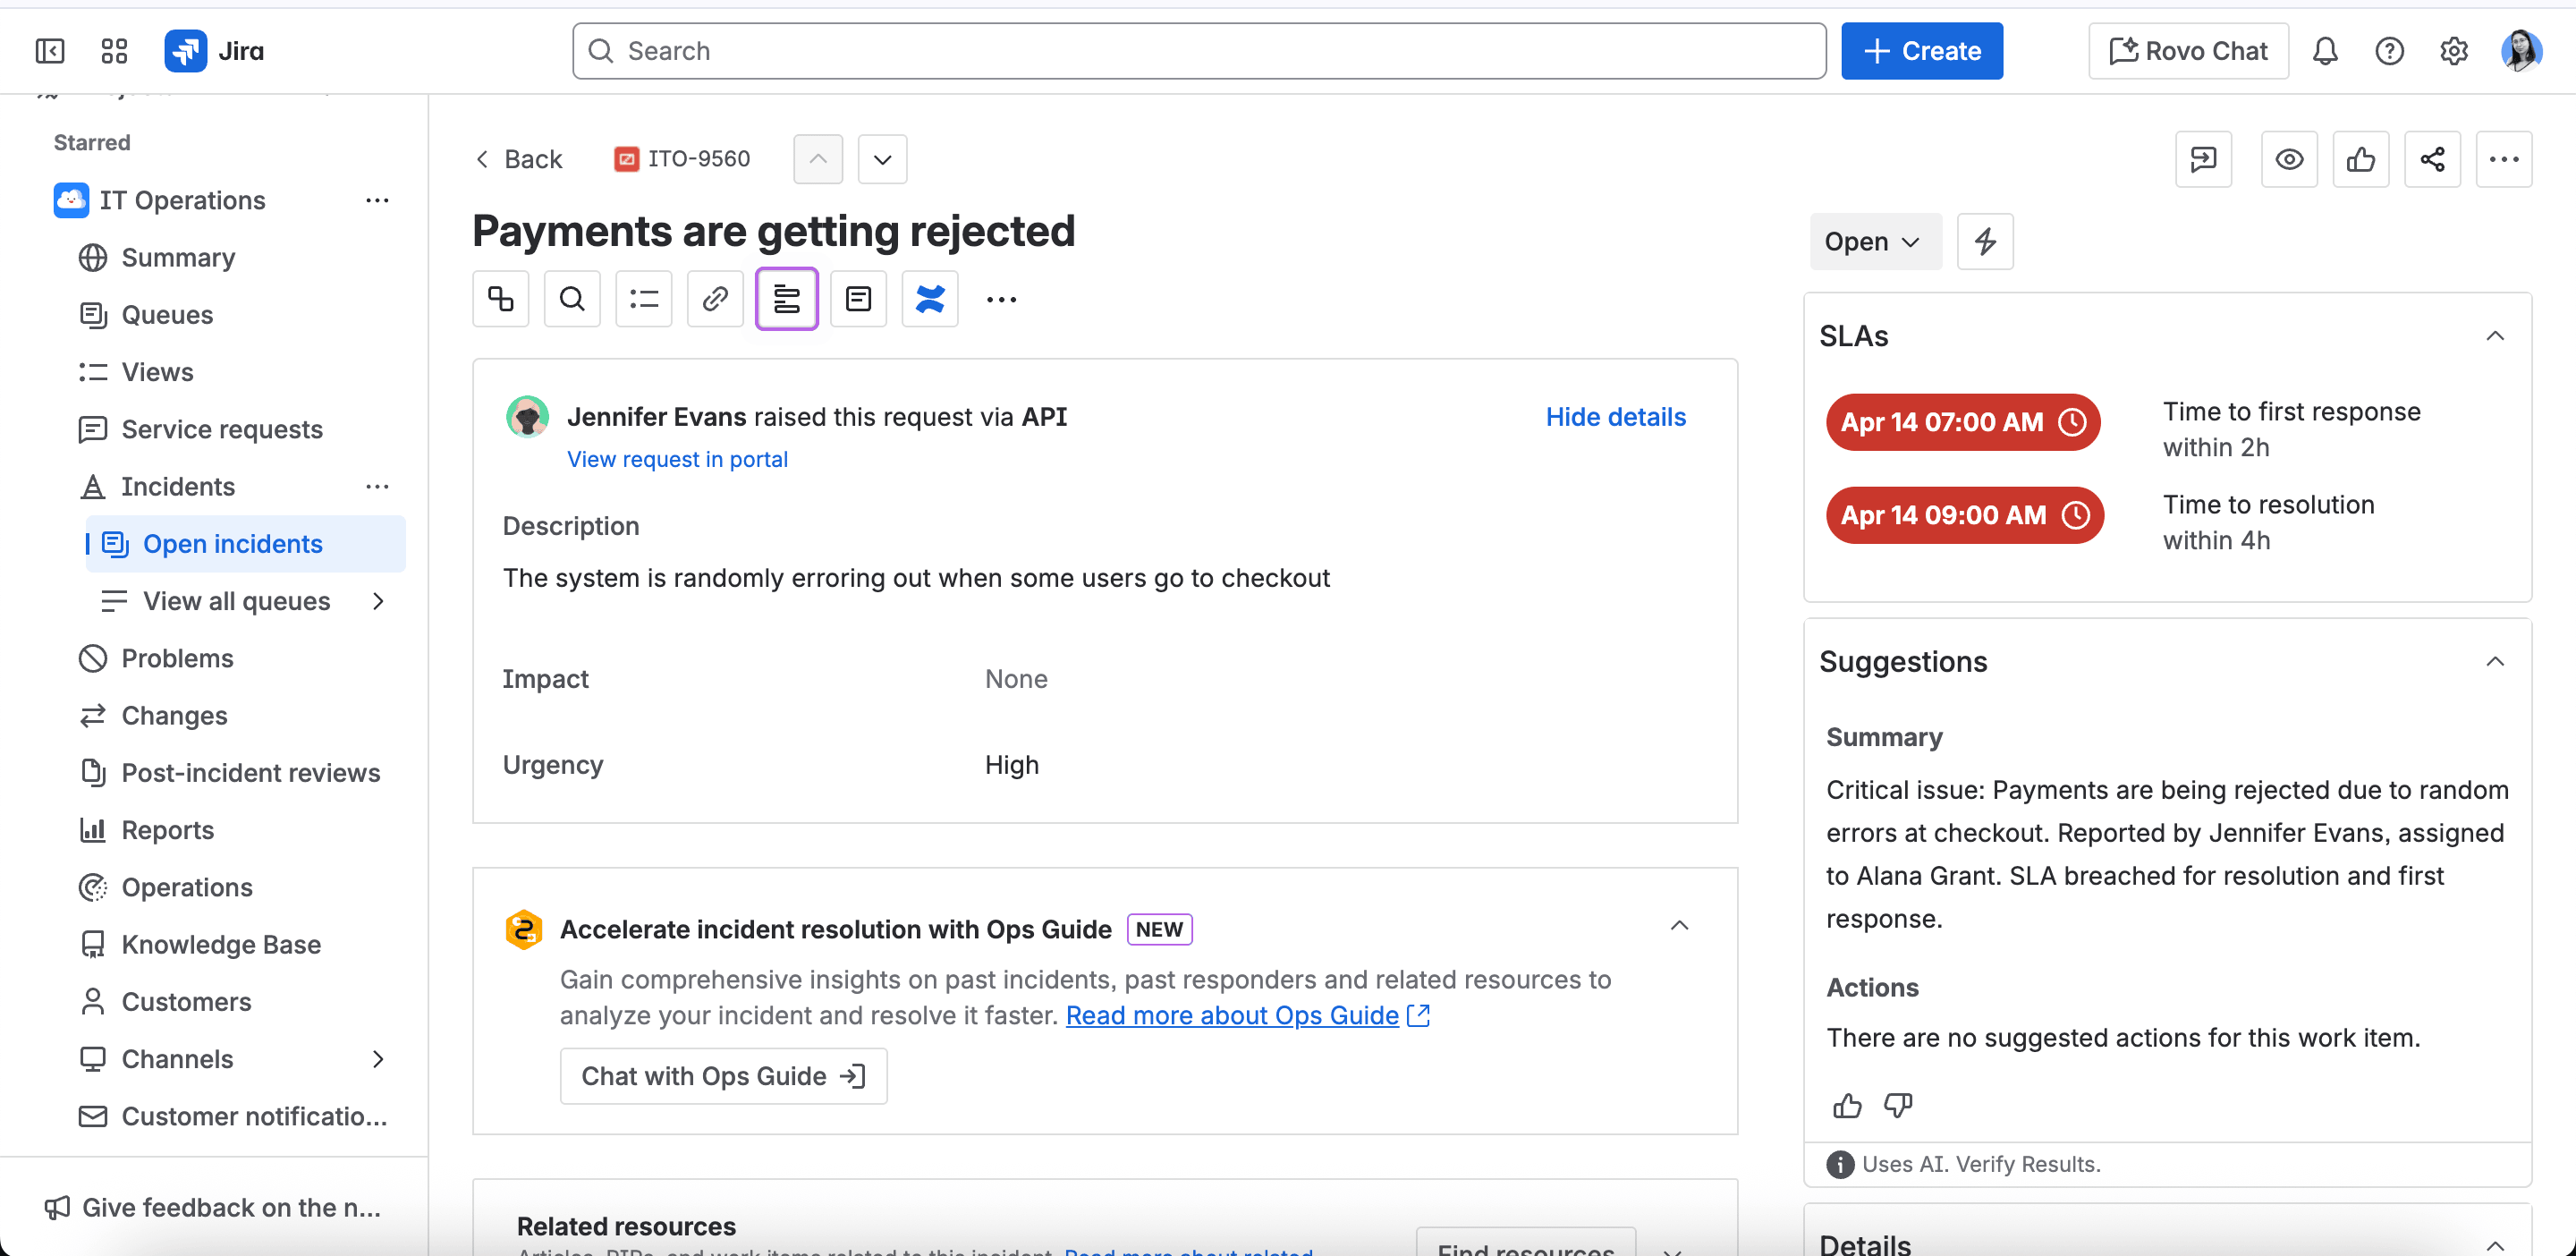Click the Confluence icon in the issue toolbar
The image size is (2576, 1256).
coord(929,298)
